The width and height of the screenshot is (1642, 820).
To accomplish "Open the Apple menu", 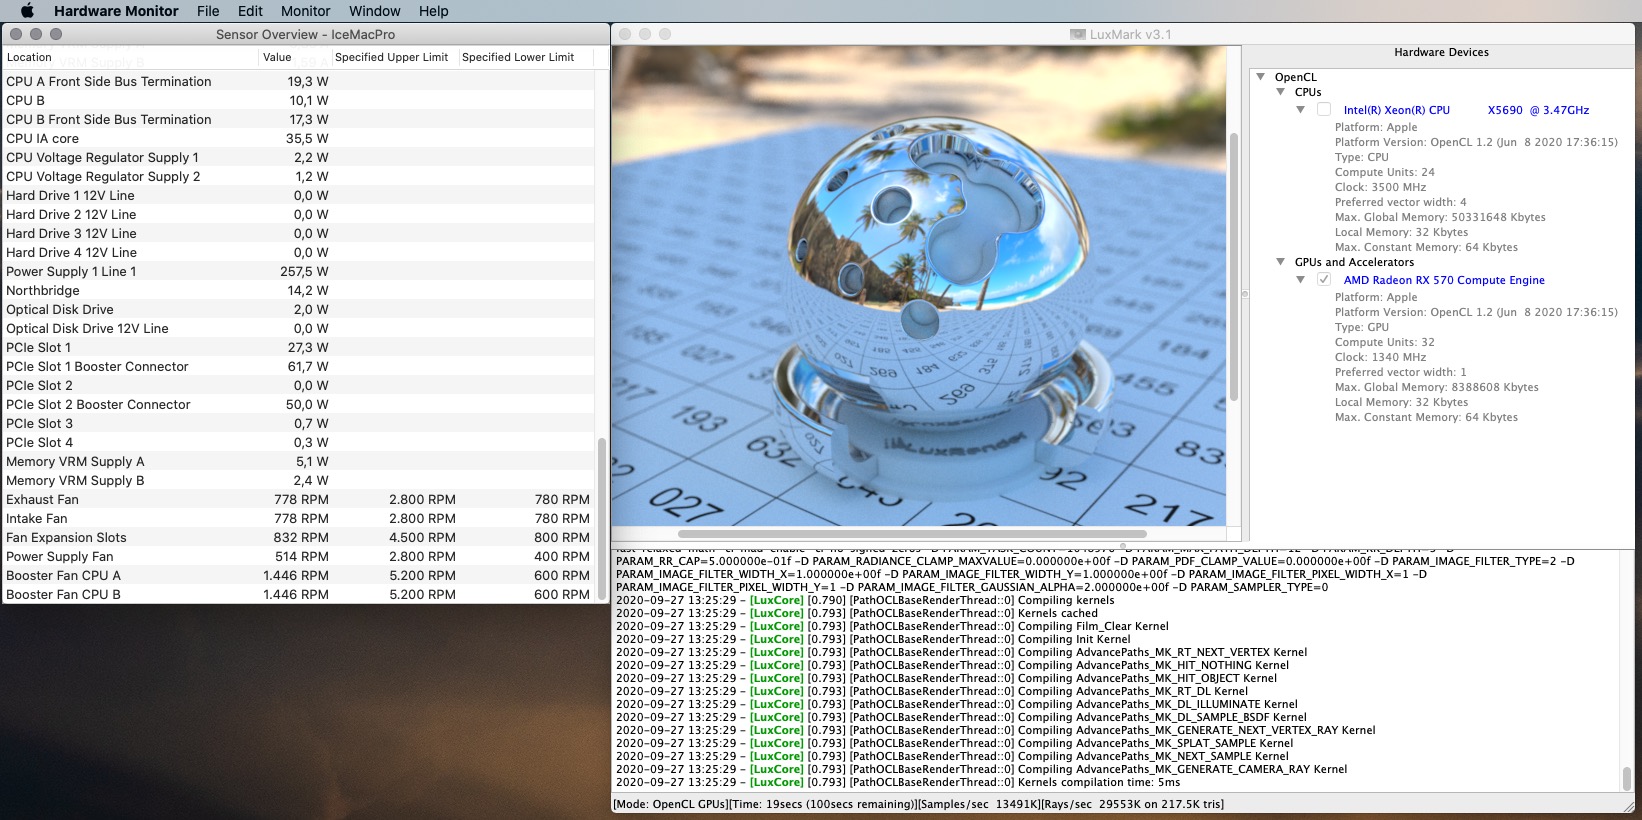I will point(27,11).
